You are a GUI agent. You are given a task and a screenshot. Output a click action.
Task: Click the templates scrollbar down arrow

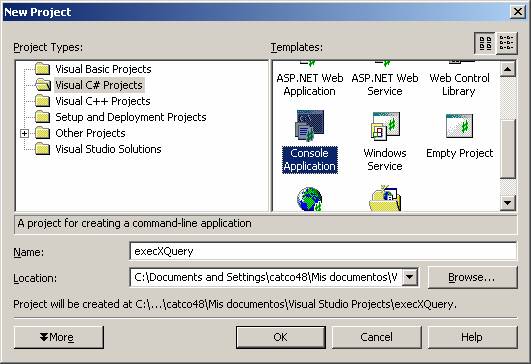coord(507,203)
